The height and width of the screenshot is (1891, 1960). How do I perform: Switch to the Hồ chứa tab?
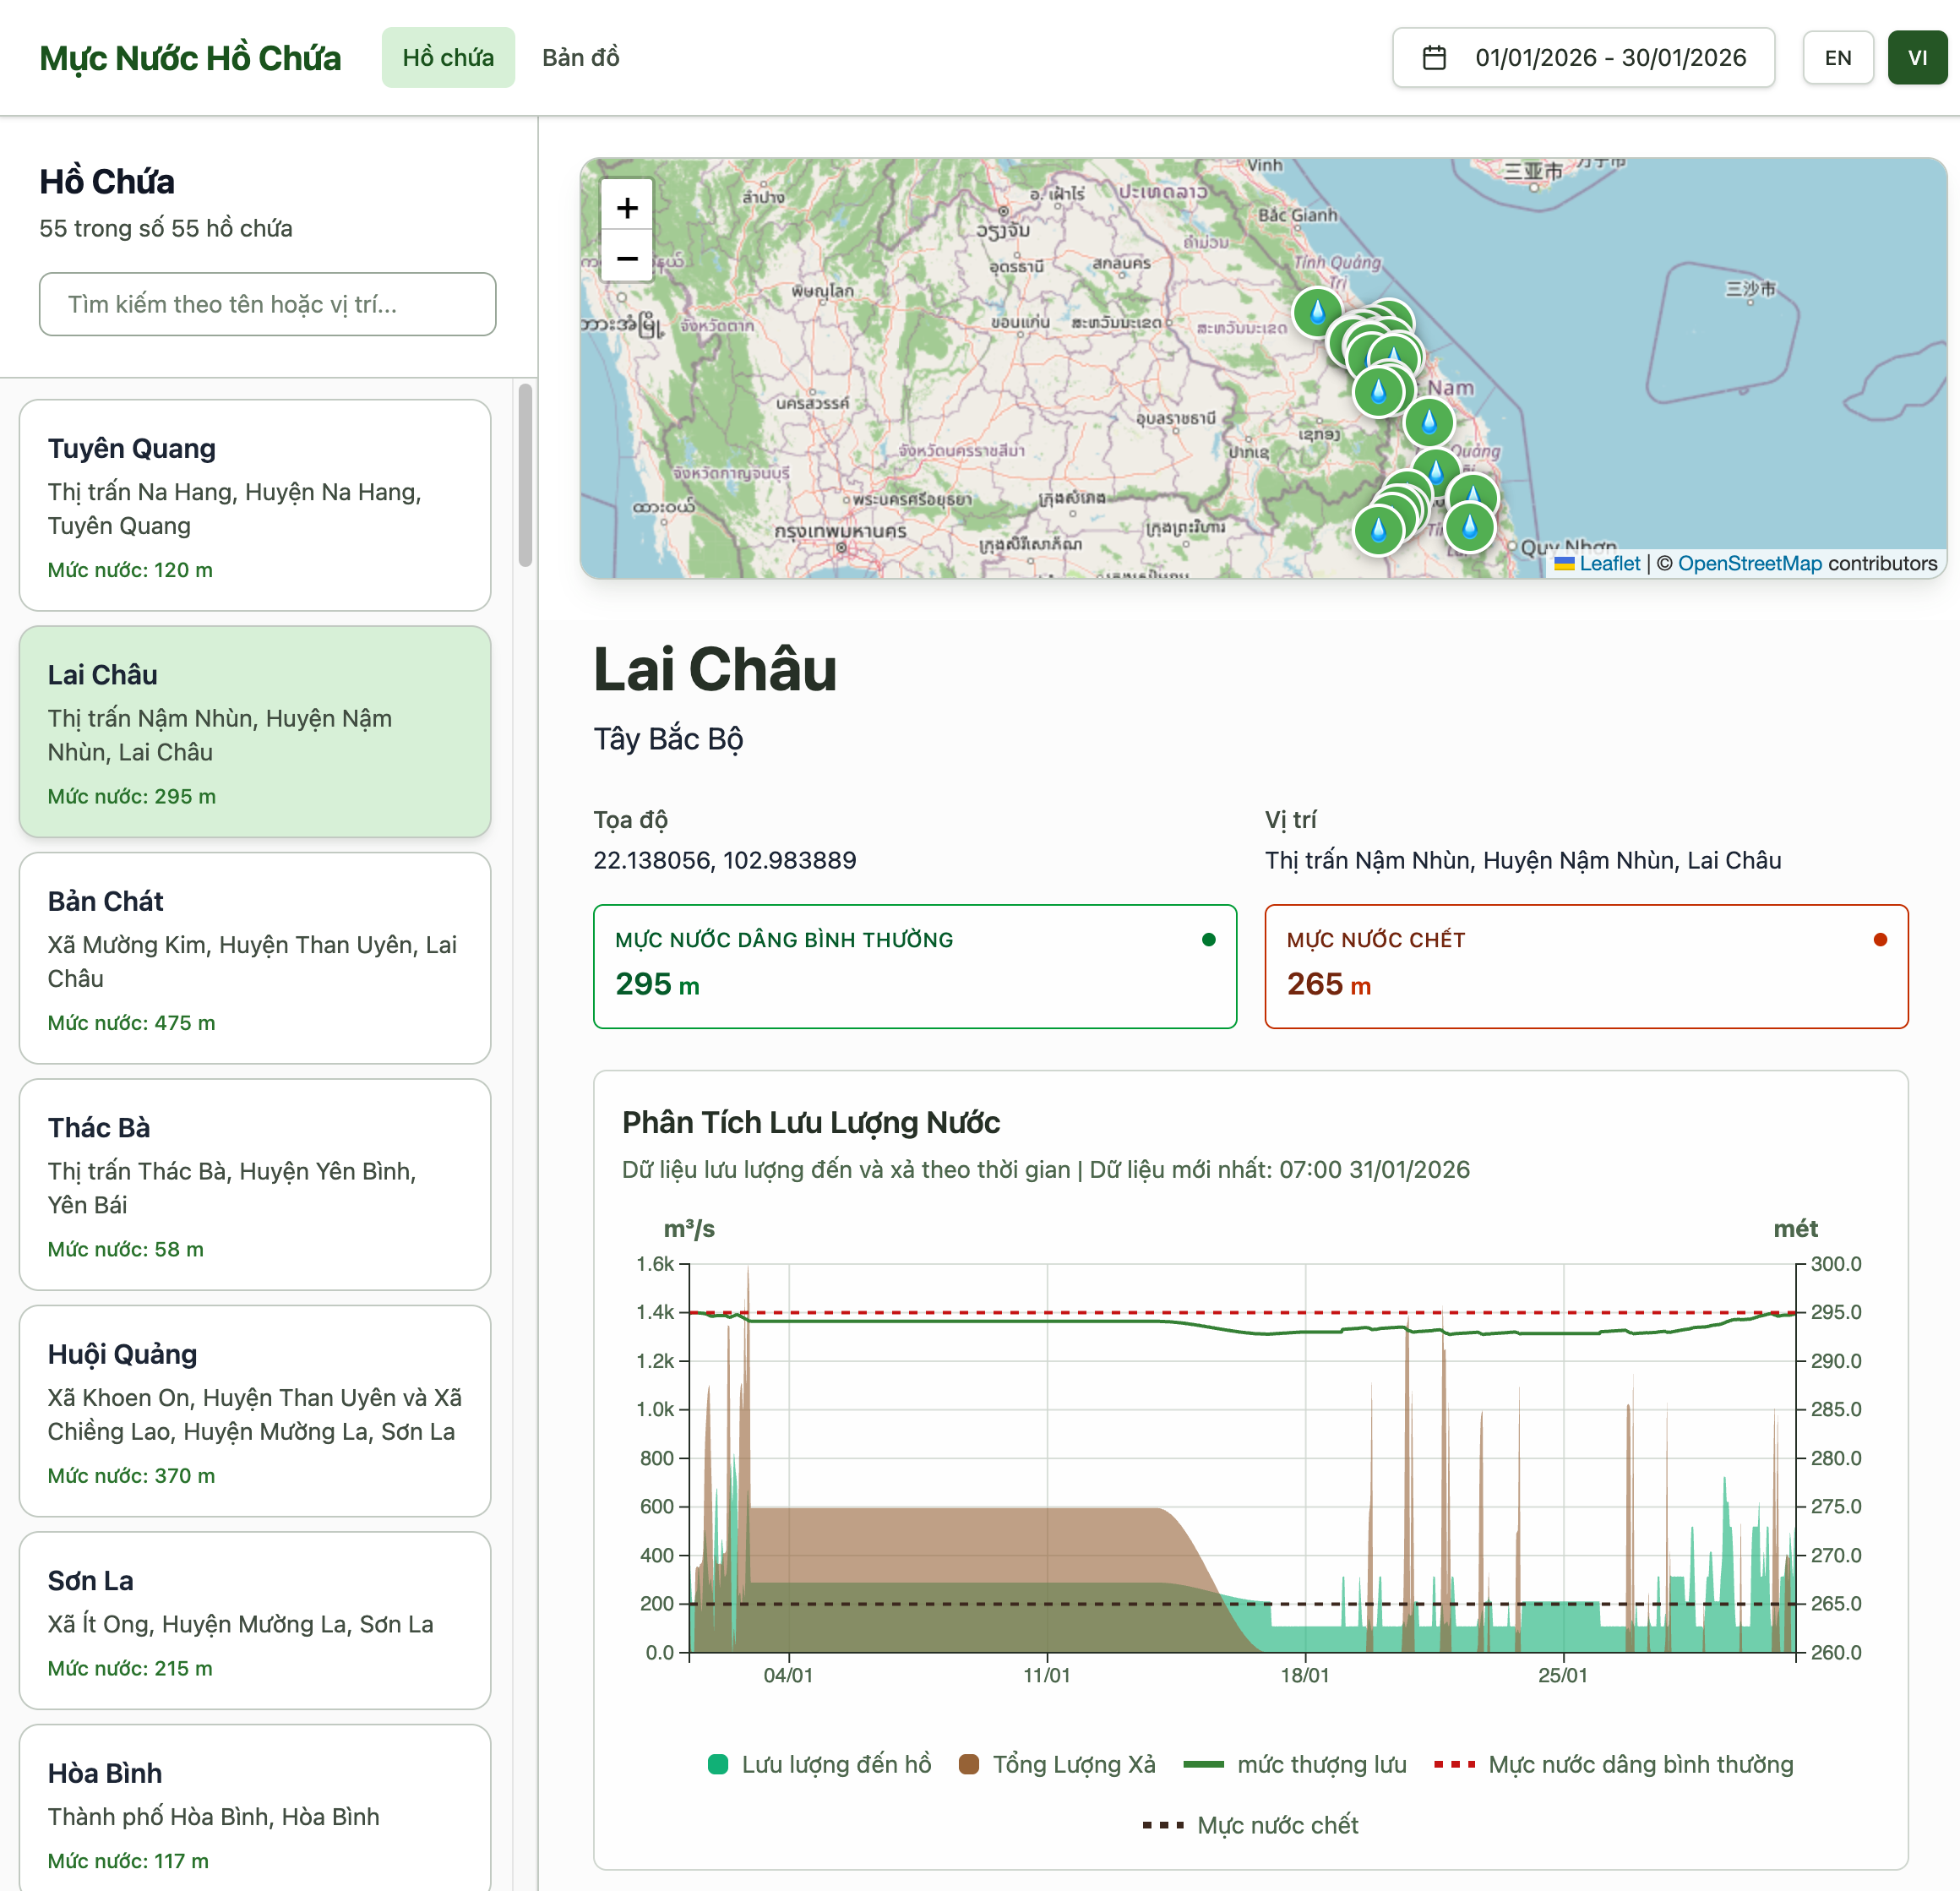click(448, 58)
